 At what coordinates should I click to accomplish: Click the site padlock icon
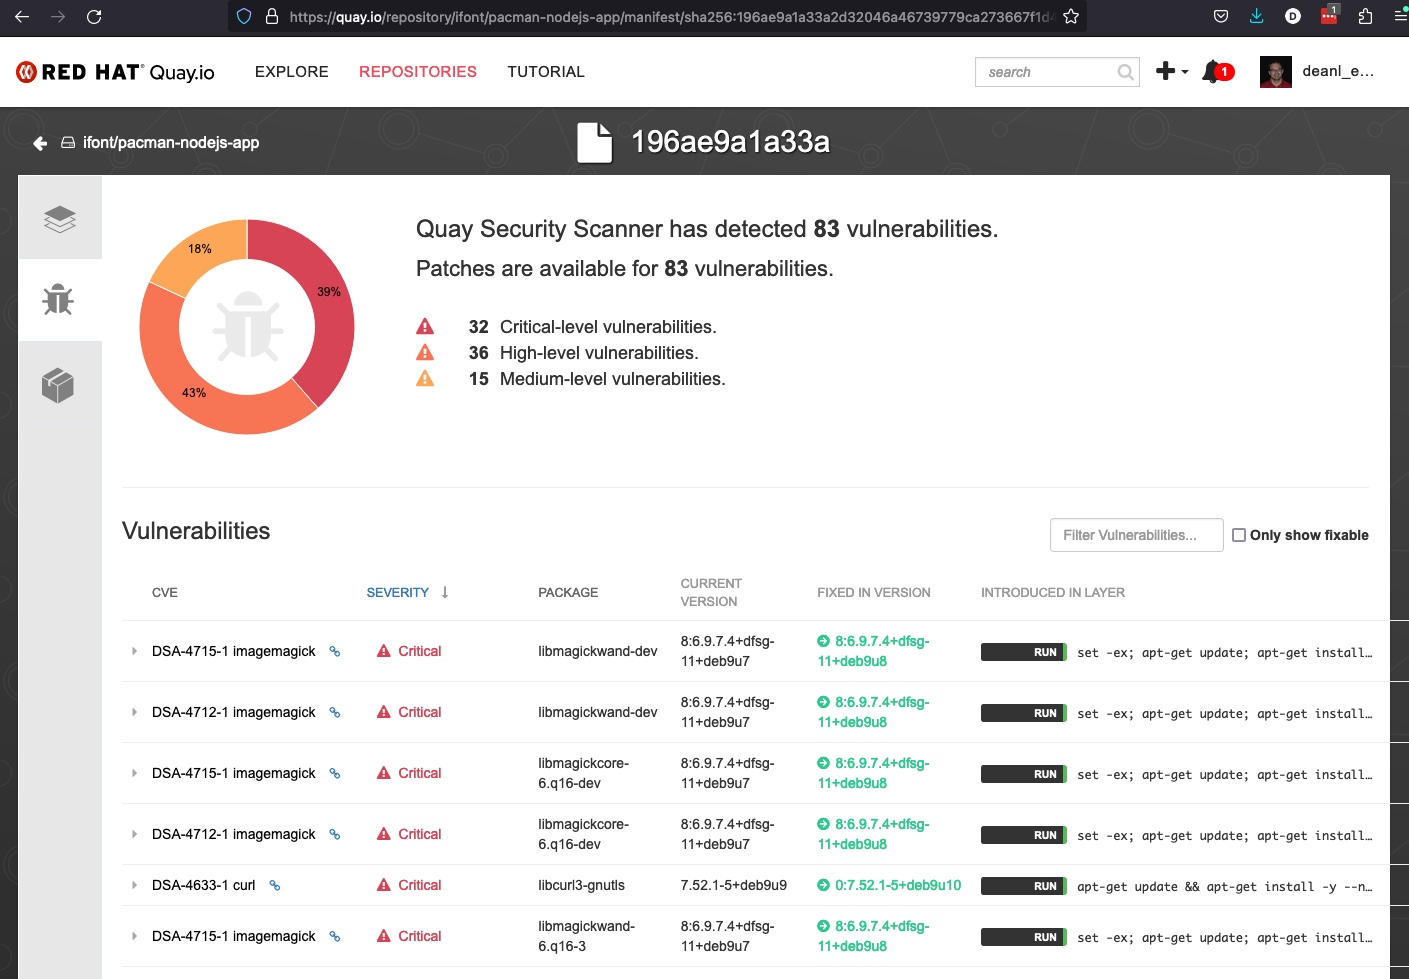click(272, 17)
